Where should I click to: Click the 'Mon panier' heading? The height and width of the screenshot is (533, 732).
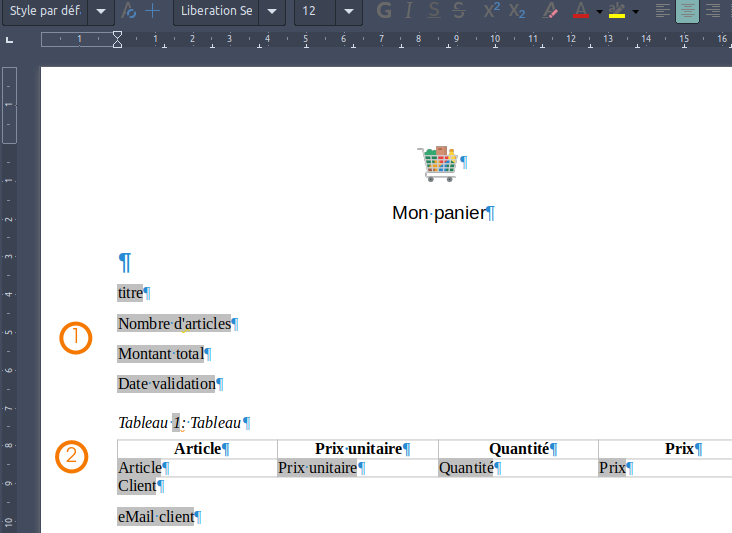[439, 213]
